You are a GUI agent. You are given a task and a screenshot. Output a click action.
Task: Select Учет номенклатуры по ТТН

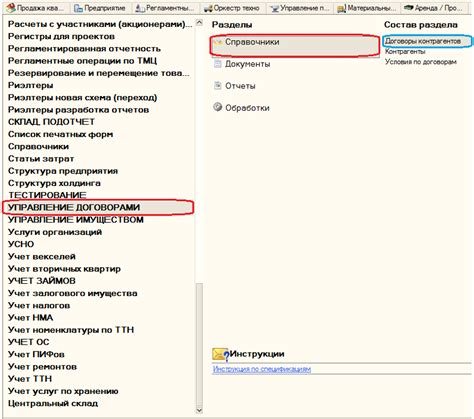click(x=71, y=330)
